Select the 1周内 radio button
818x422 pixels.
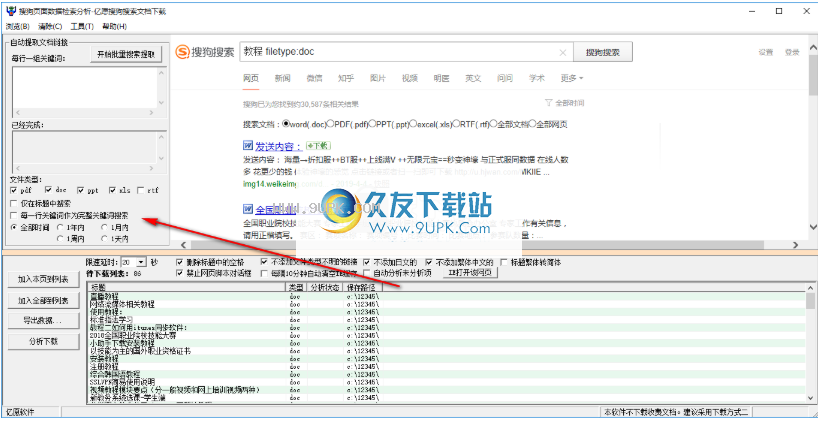coord(60,238)
